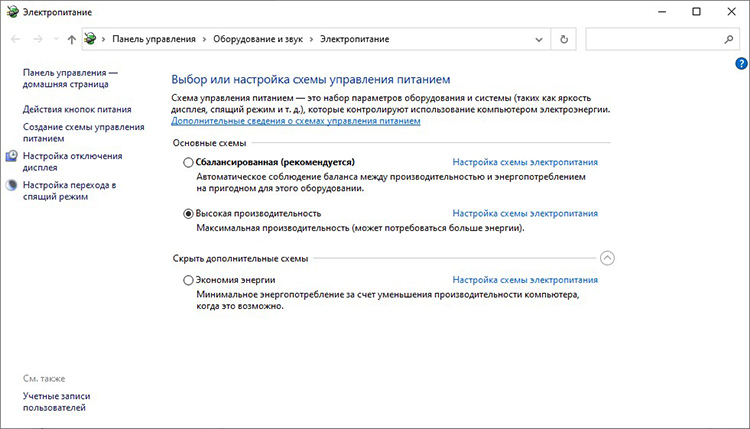Click the search magnifier icon
This screenshot has height=429, width=750.
(x=727, y=39)
